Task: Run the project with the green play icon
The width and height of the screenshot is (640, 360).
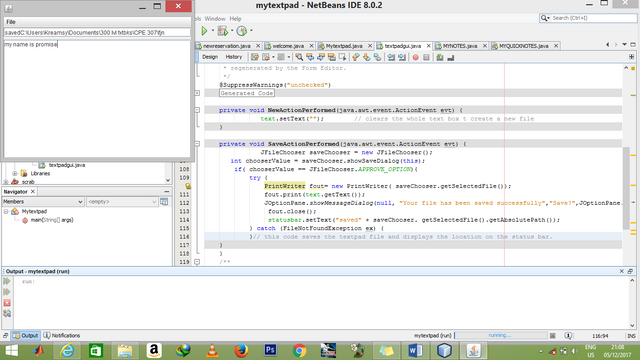Action: pyautogui.click(x=204, y=31)
